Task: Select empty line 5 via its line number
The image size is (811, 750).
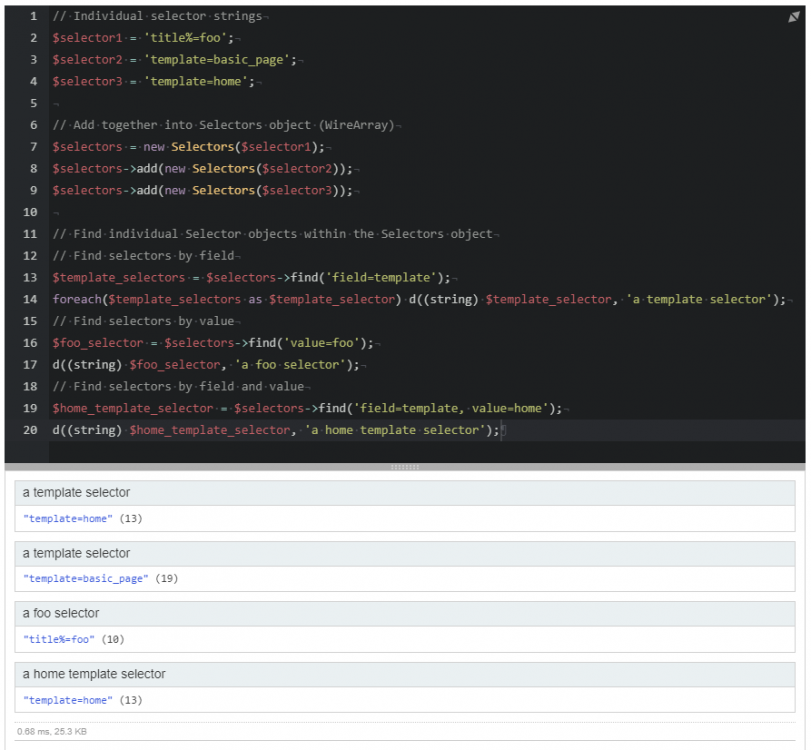Action: (34, 104)
